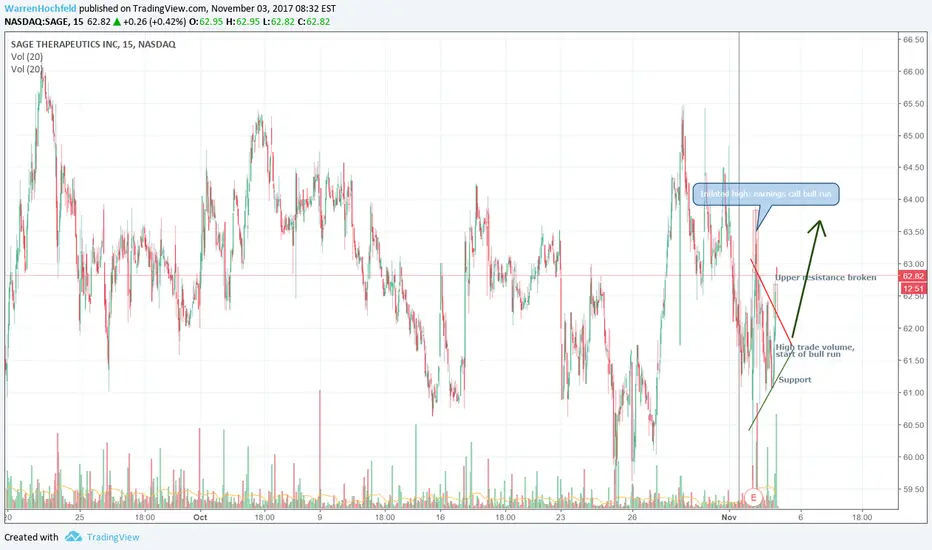The image size is (932, 550).
Task: Select the 'Upper resistance broken' annotation text
Action: pos(826,277)
